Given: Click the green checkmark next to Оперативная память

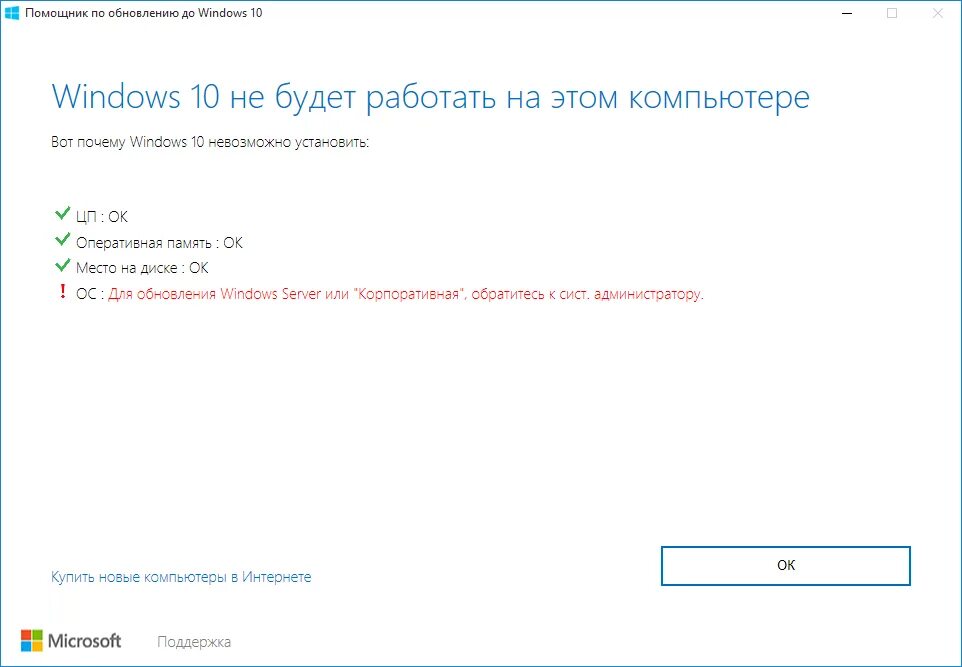Looking at the screenshot, I should pyautogui.click(x=63, y=239).
